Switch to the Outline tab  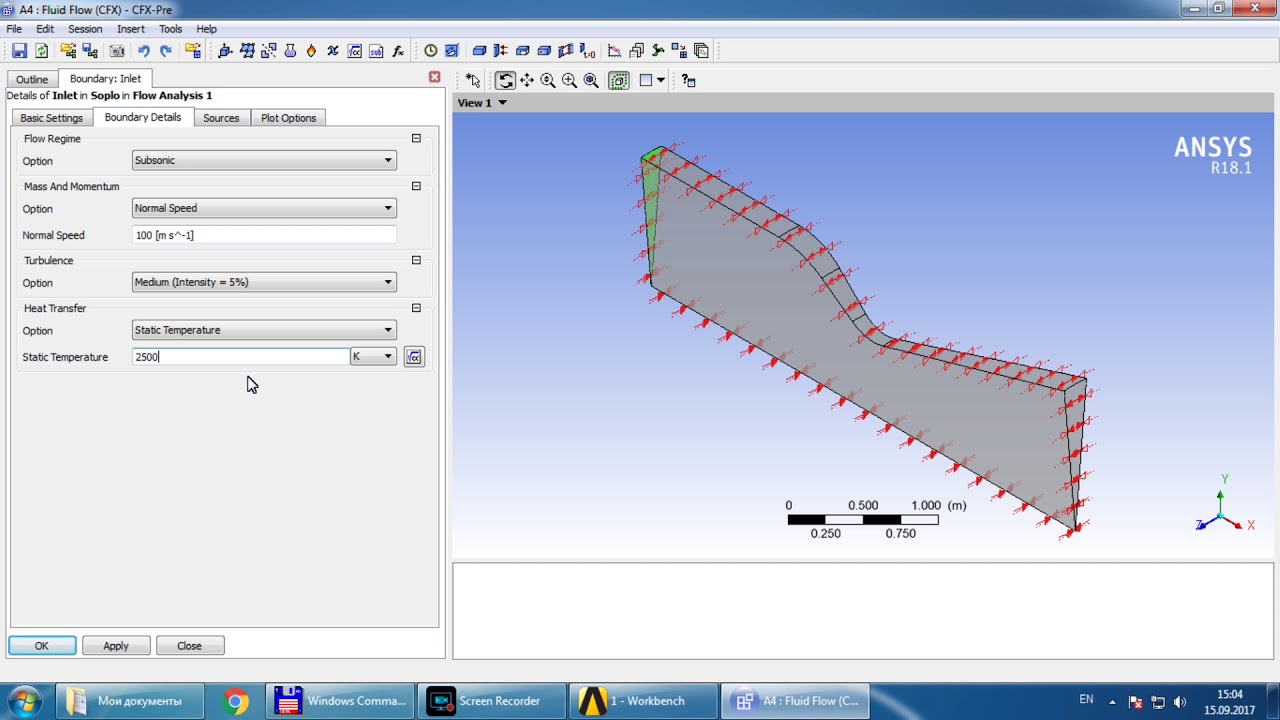point(32,79)
